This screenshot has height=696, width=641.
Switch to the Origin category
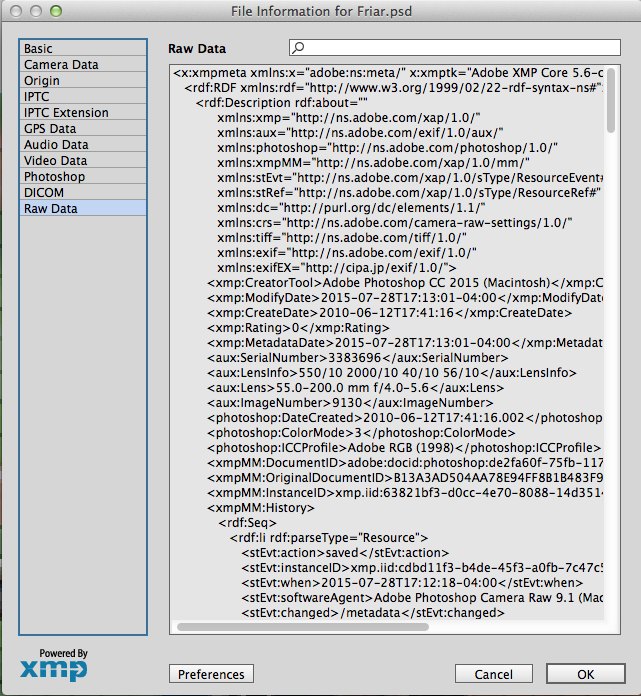click(x=83, y=80)
